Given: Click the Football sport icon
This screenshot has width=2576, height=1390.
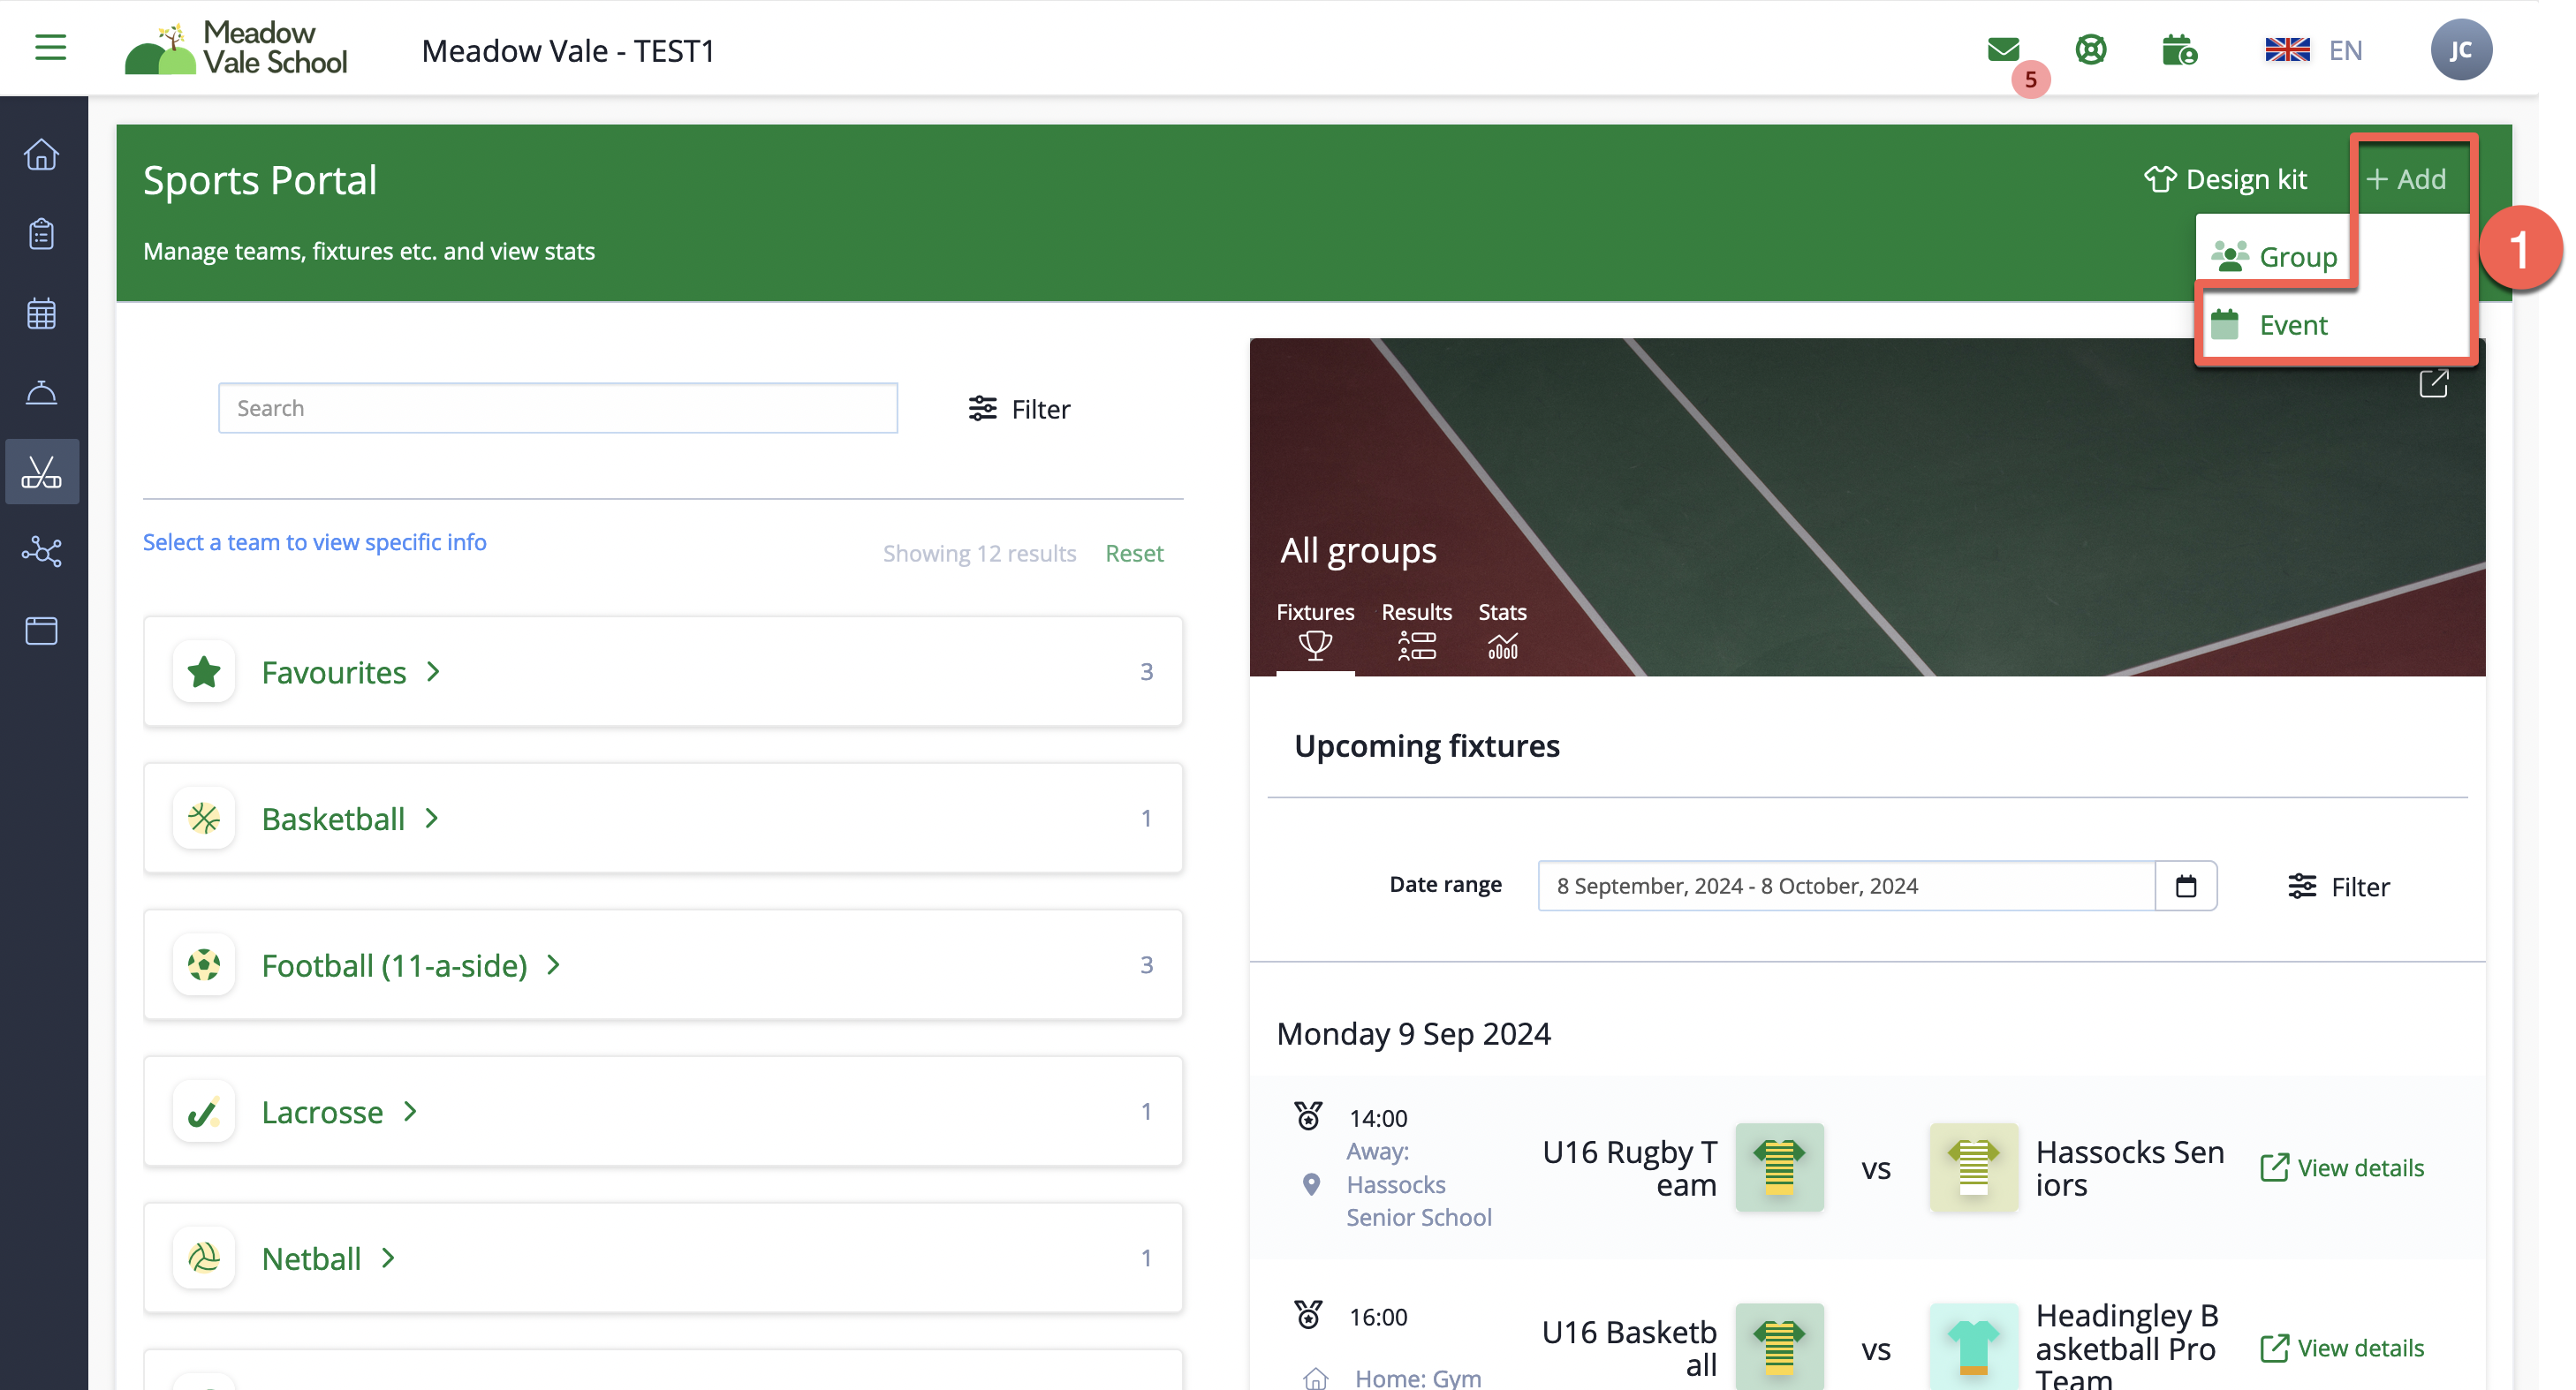Looking at the screenshot, I should coord(204,965).
